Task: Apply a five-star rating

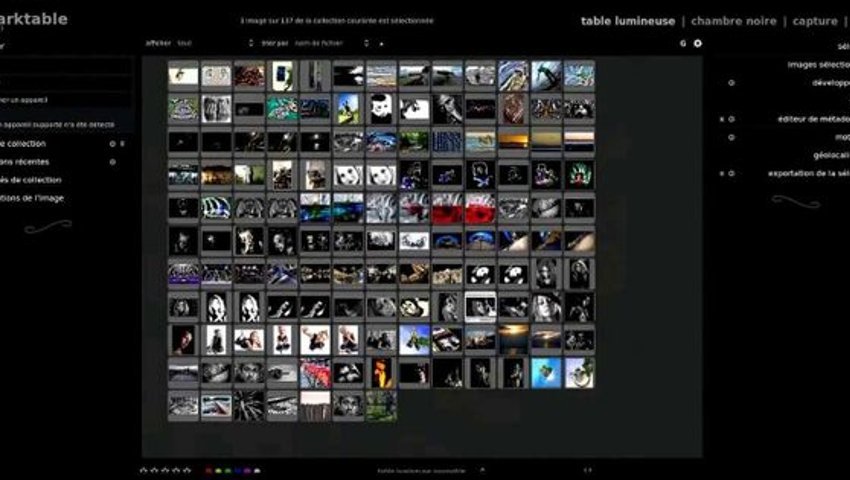Action: tap(187, 471)
